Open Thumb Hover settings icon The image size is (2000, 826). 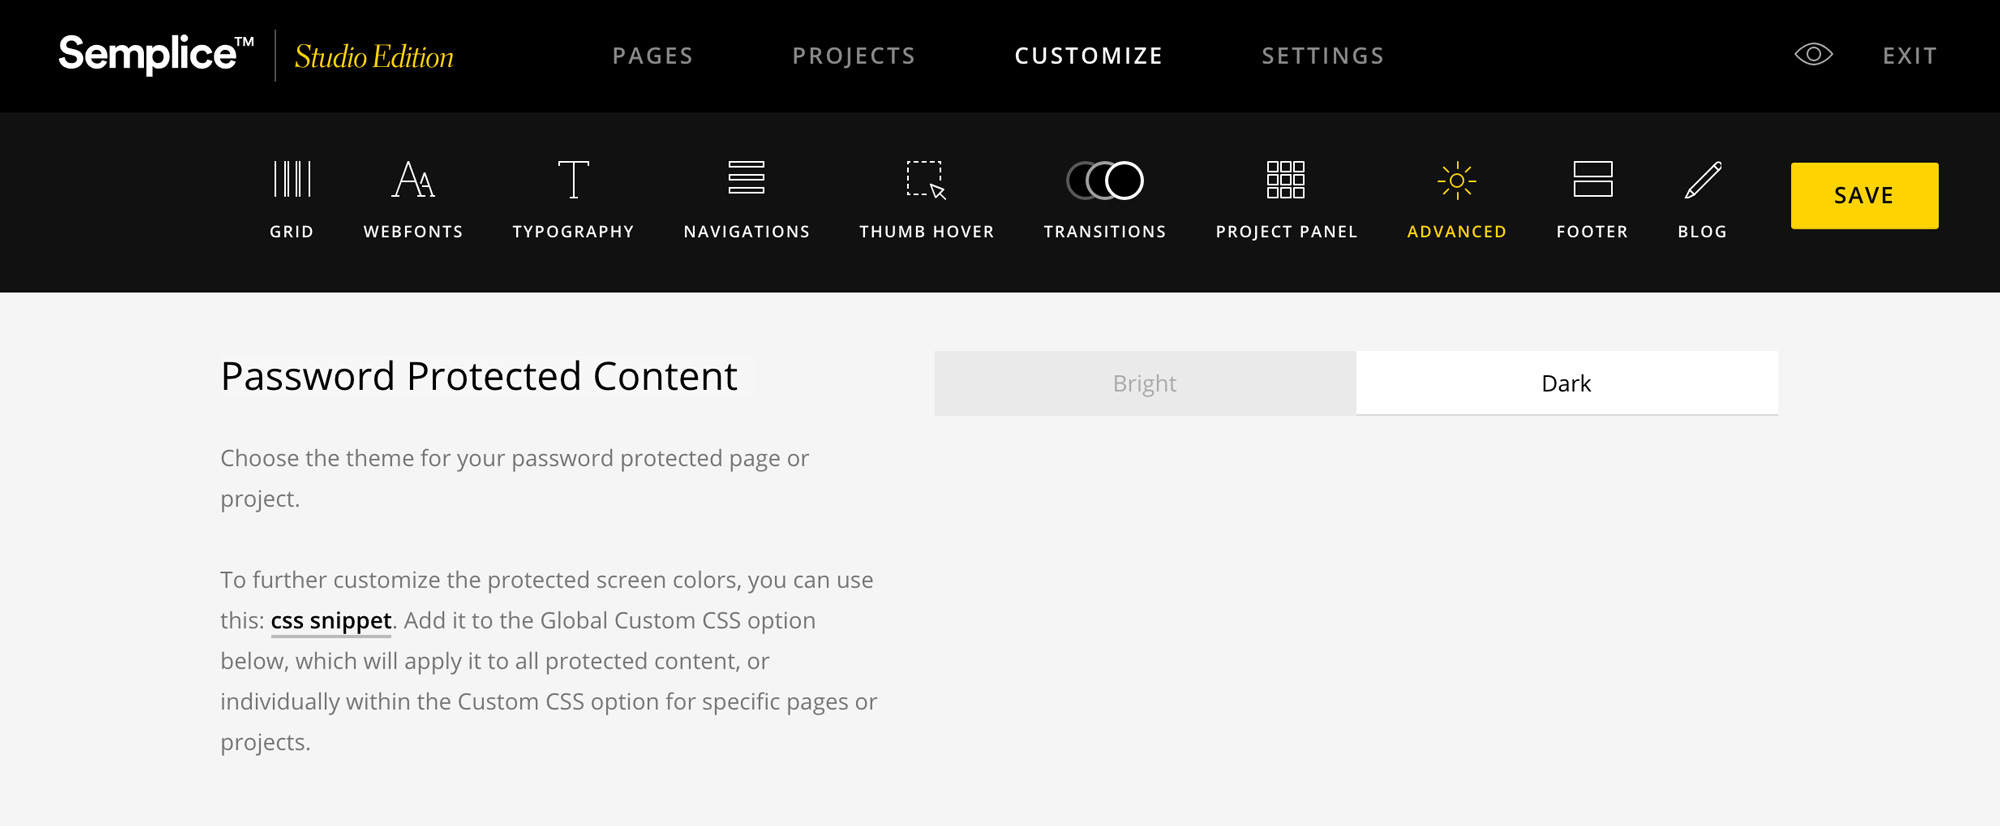coord(926,180)
